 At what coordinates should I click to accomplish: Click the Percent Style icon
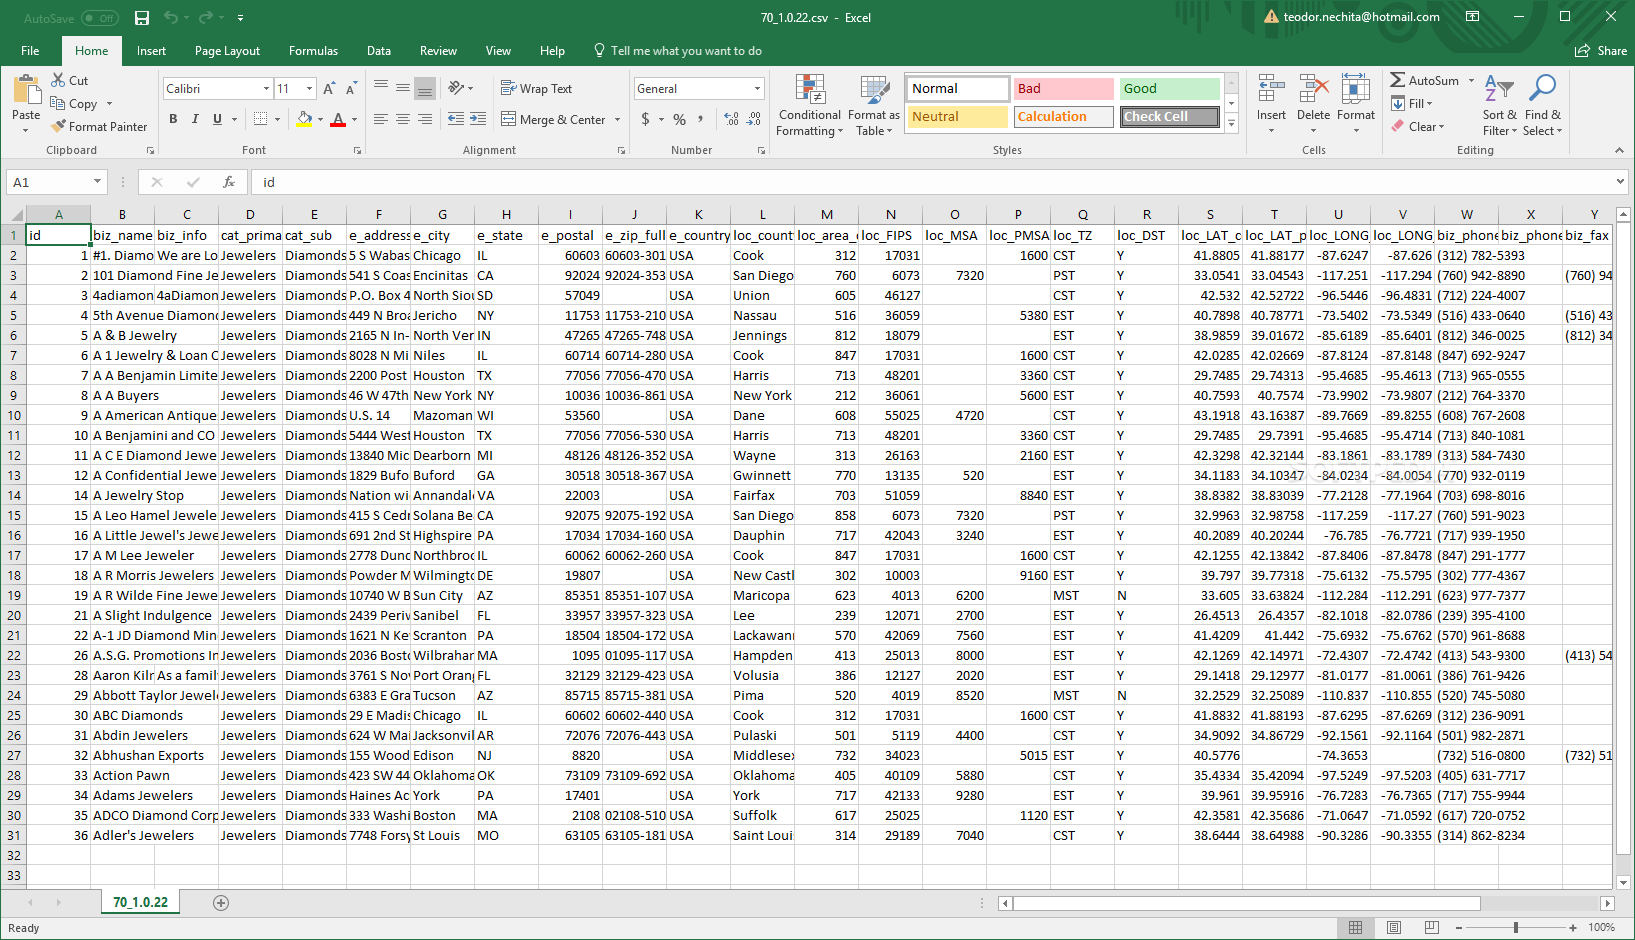pyautogui.click(x=680, y=119)
